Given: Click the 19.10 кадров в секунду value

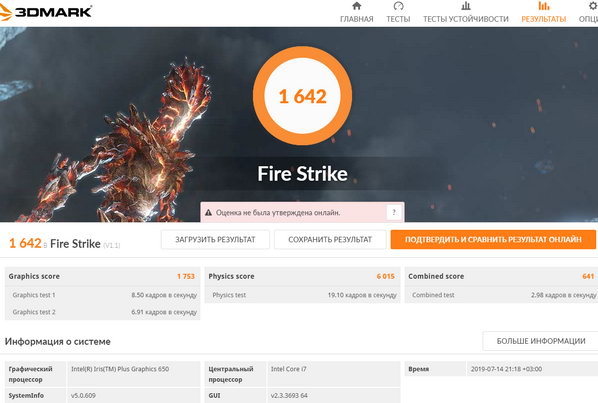Looking at the screenshot, I should tap(362, 295).
